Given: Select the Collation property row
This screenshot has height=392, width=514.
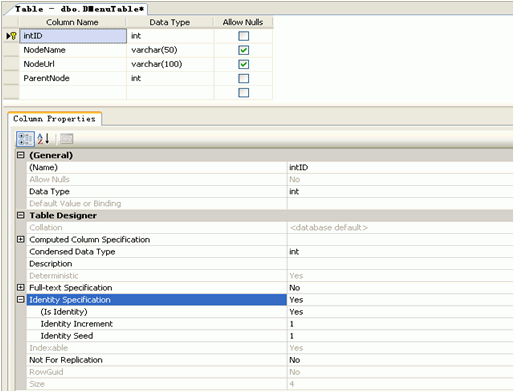Looking at the screenshot, I should [x=157, y=227].
